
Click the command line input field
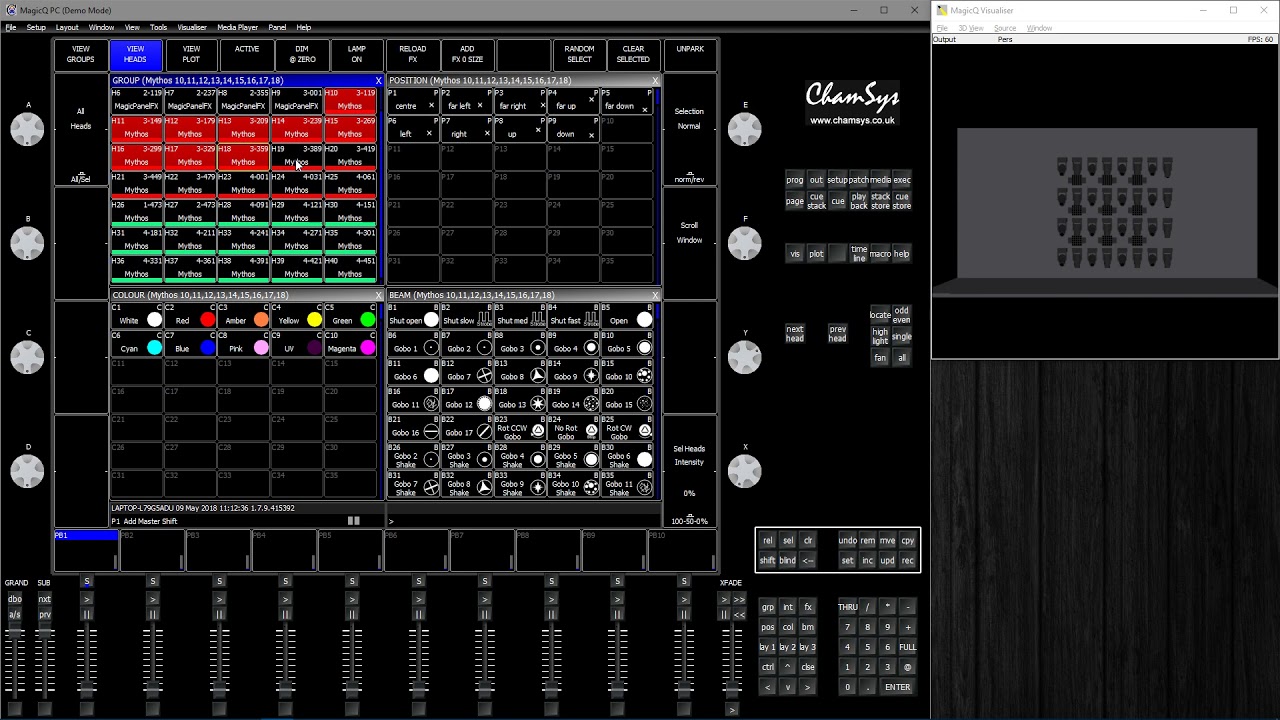[524, 521]
